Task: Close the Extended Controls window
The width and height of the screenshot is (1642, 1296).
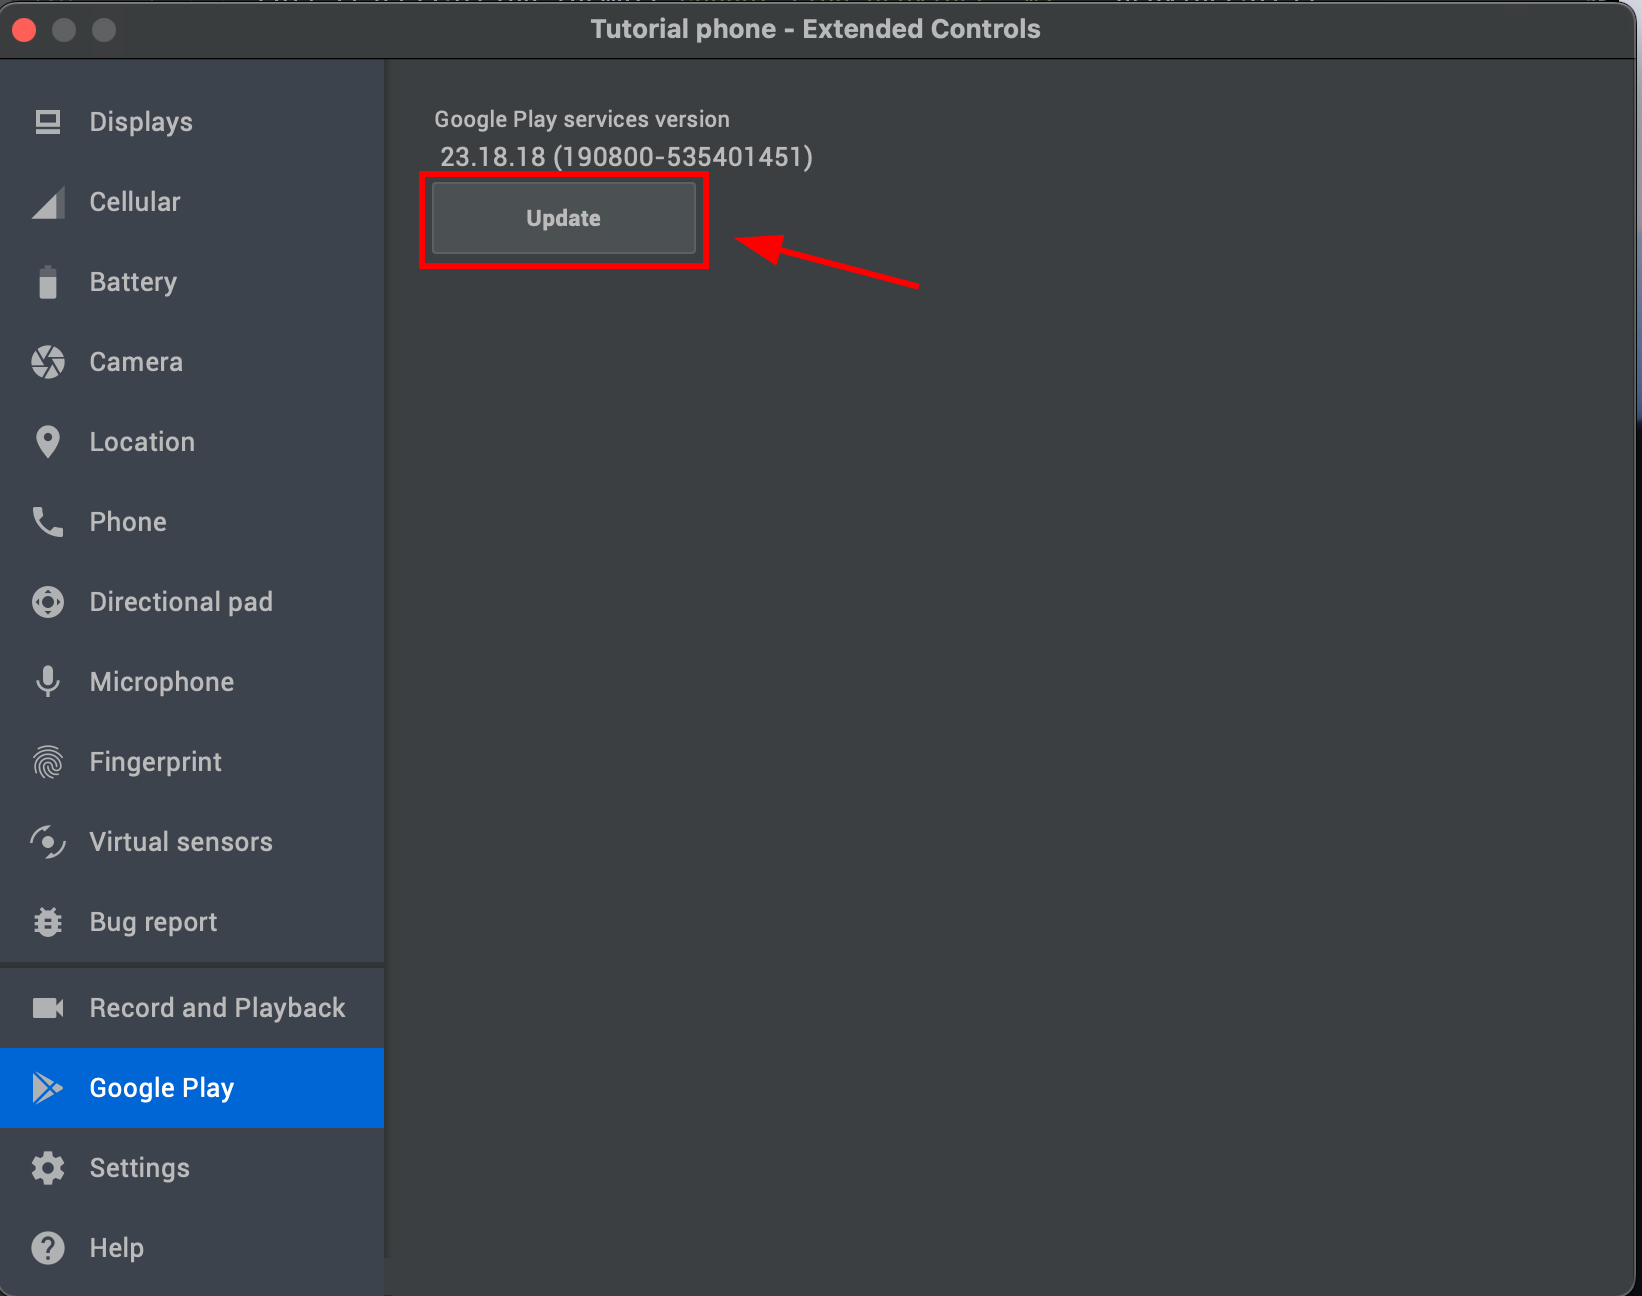Action: tap(24, 30)
